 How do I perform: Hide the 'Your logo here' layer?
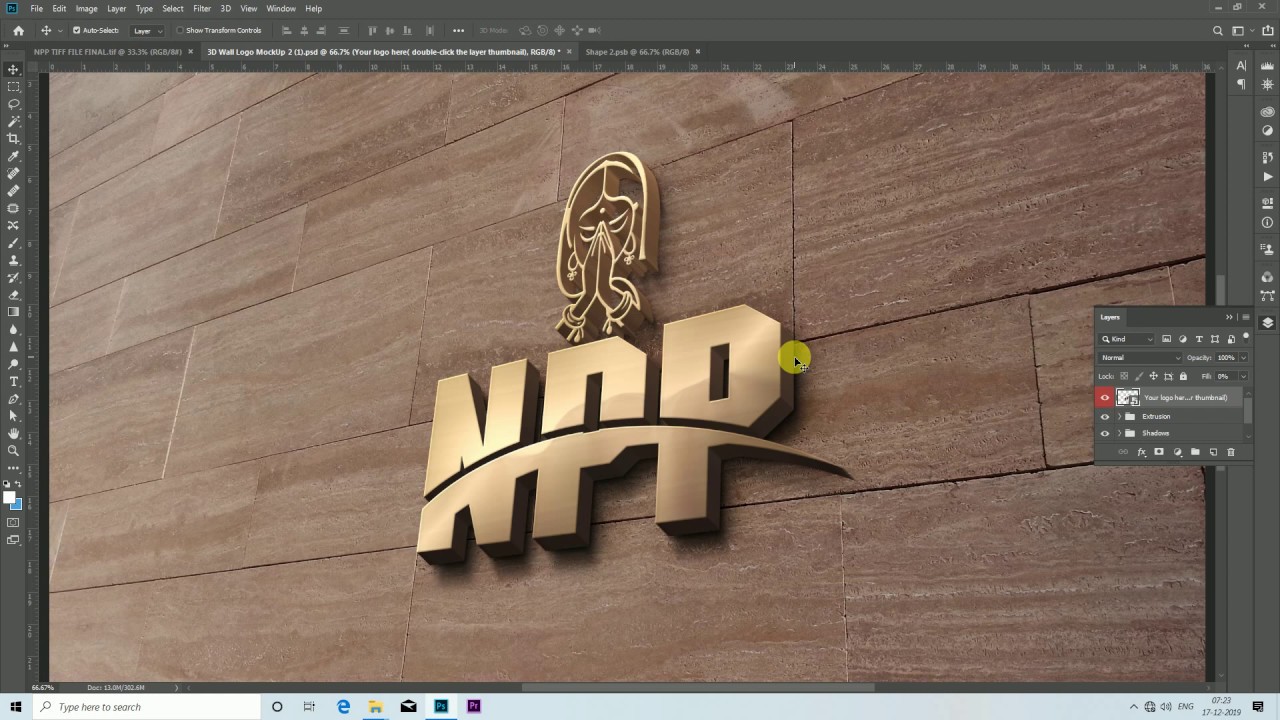(x=1105, y=397)
